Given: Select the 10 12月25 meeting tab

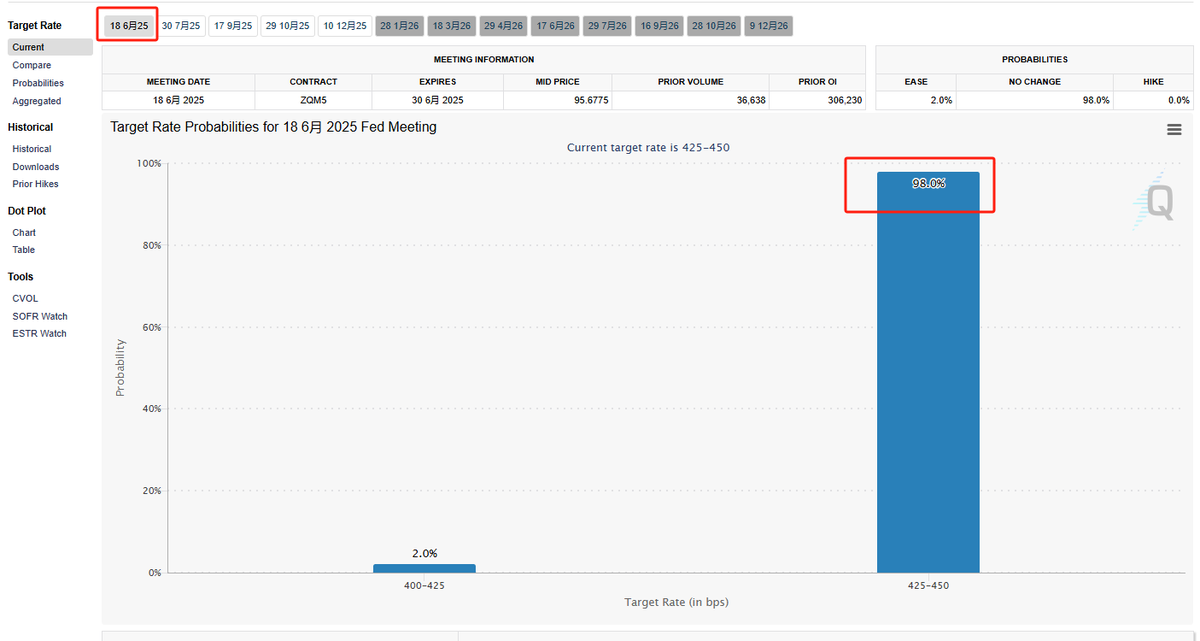Looking at the screenshot, I should (345, 26).
